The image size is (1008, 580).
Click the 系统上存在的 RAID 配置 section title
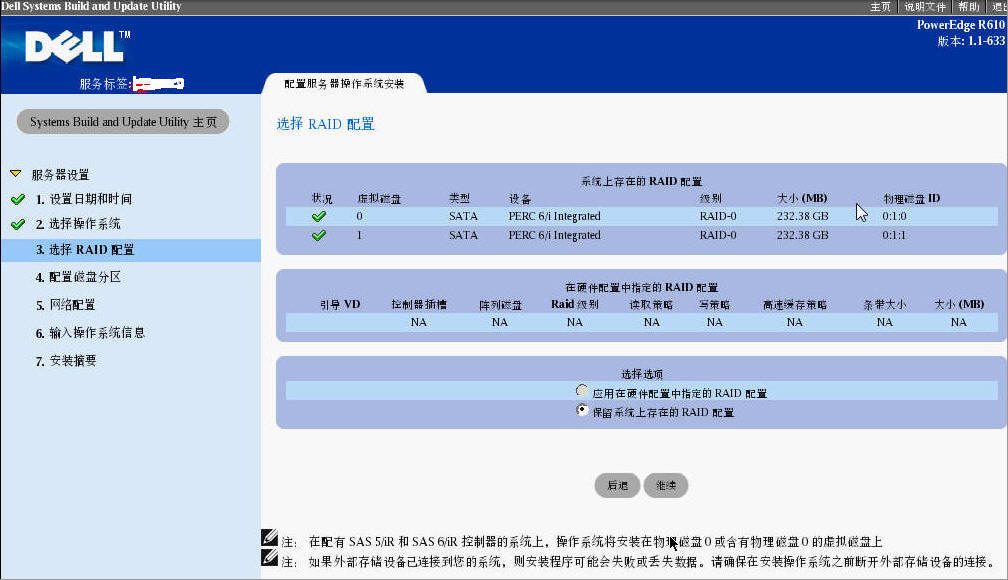[642, 181]
